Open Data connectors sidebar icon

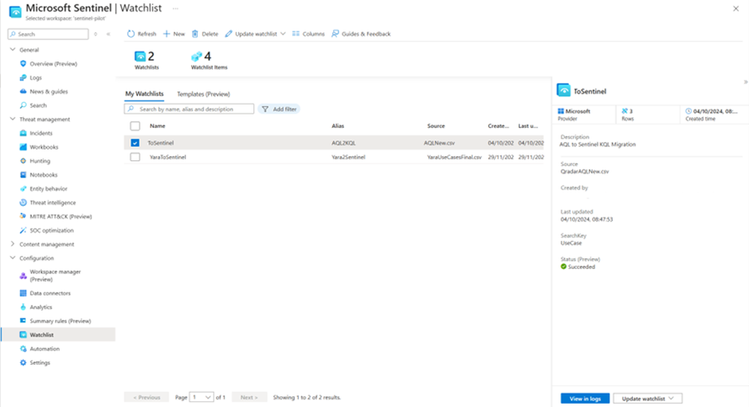click(23, 293)
